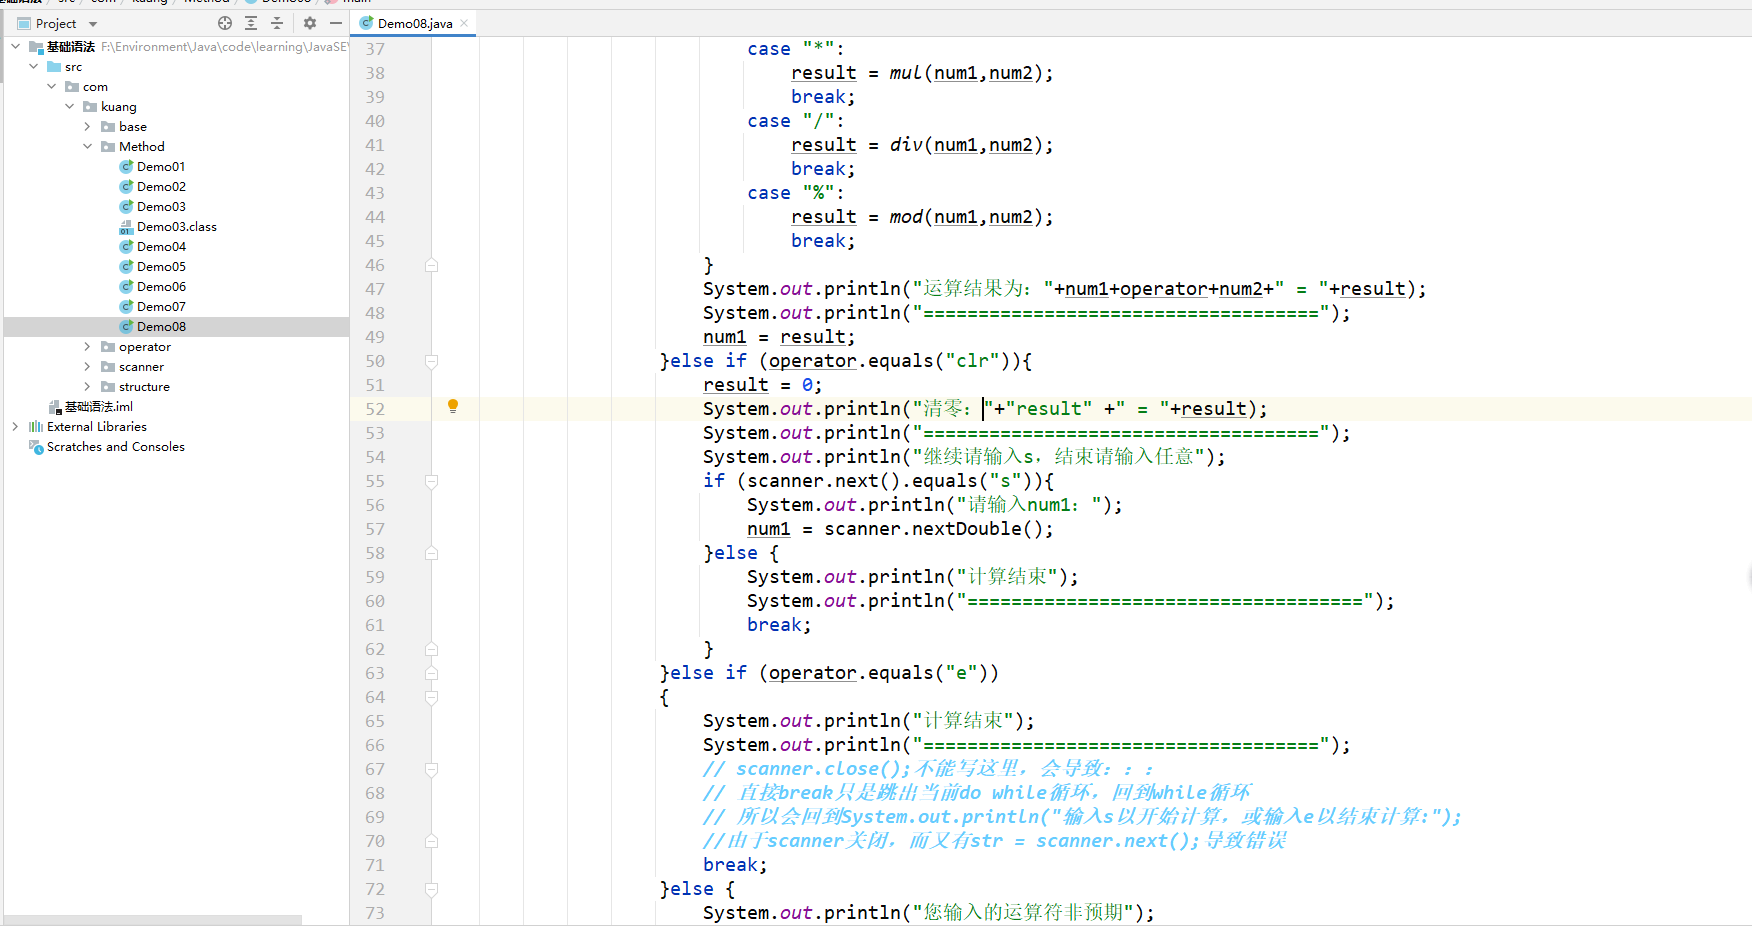Click line number 49 in the gutter
The height and width of the screenshot is (926, 1752).
(x=375, y=337)
